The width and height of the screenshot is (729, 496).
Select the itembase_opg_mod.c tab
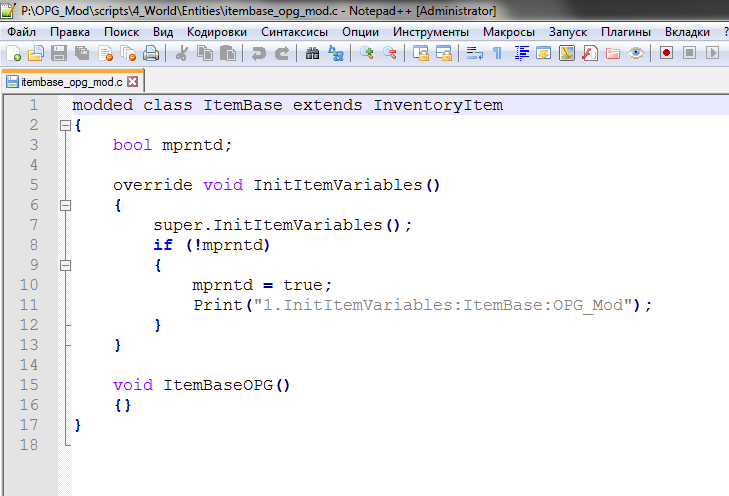(72, 82)
